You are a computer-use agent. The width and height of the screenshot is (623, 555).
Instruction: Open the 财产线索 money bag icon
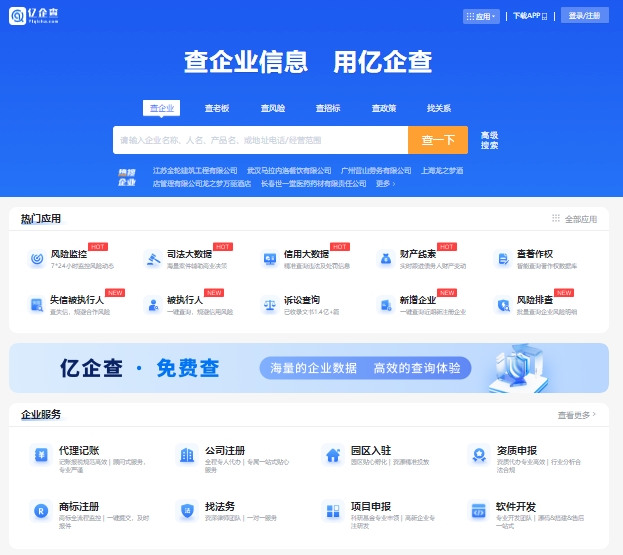[x=386, y=259]
